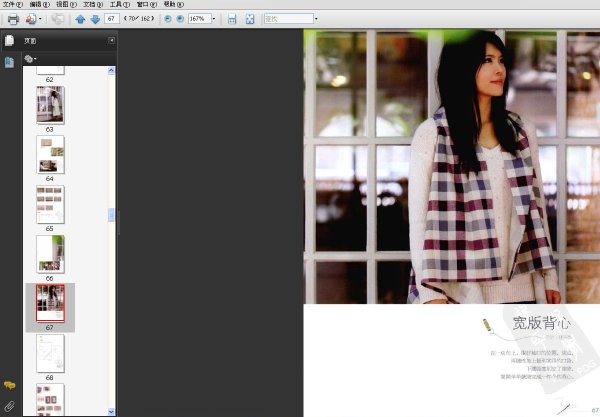Open the 文件 (File) menu
Screen dimensions: 600x417
pos(13,4)
